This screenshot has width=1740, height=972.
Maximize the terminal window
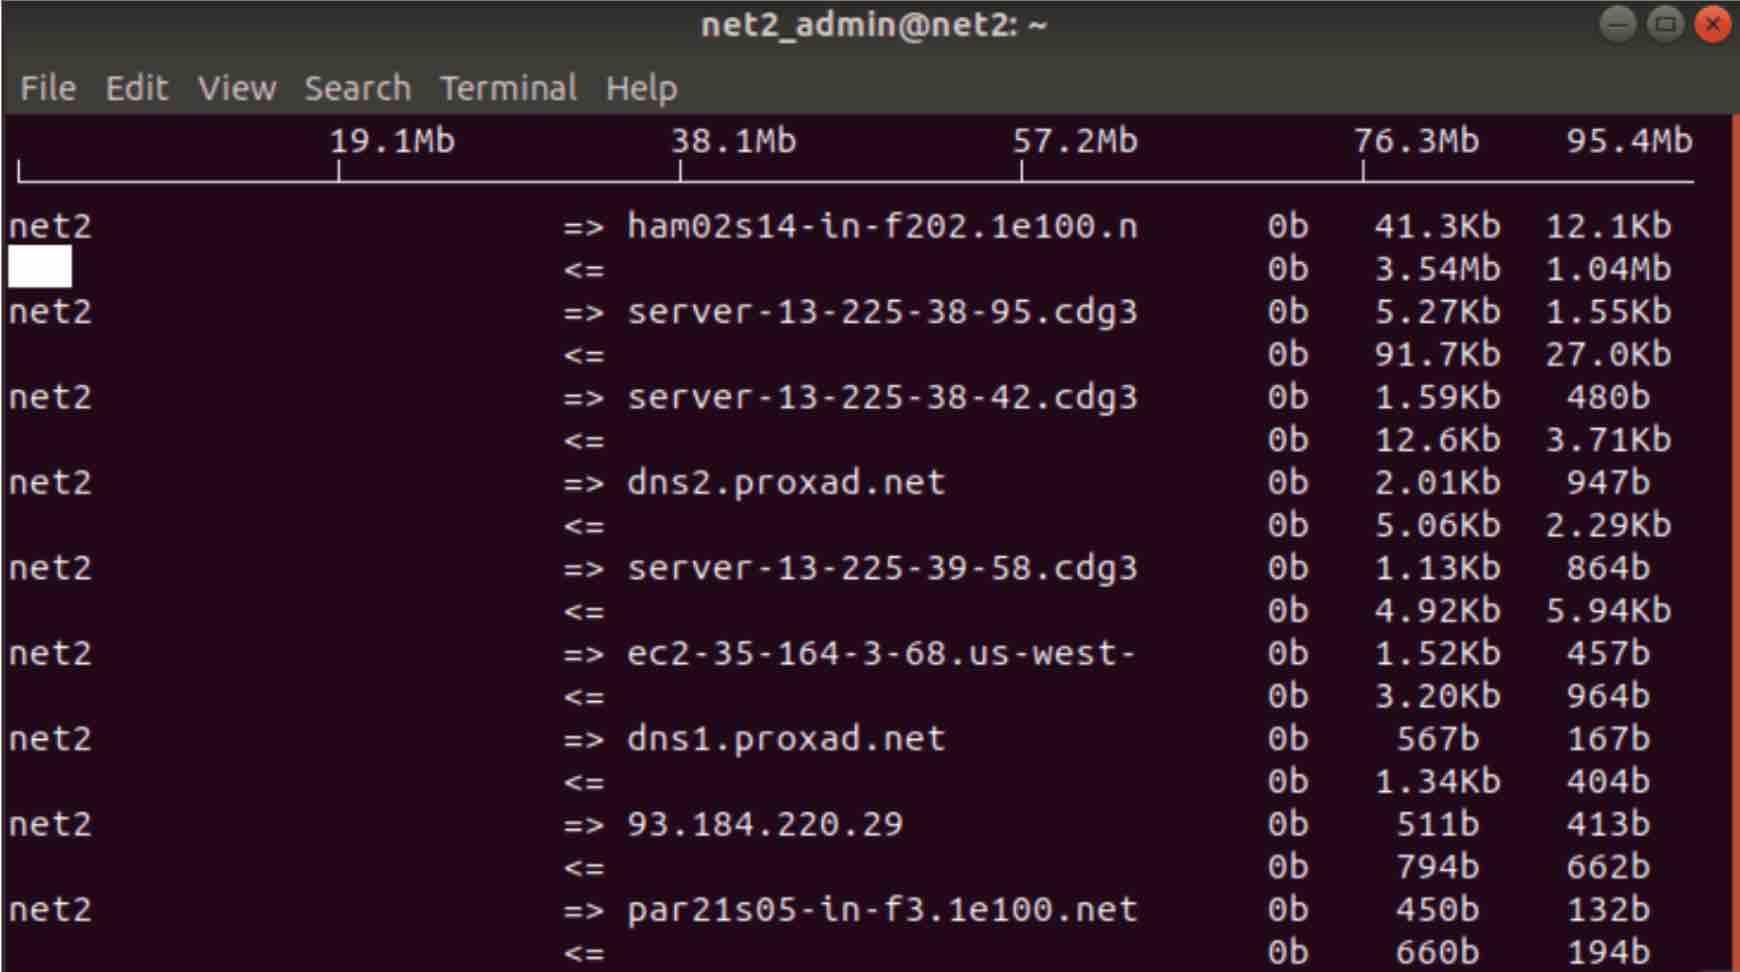pos(1665,24)
